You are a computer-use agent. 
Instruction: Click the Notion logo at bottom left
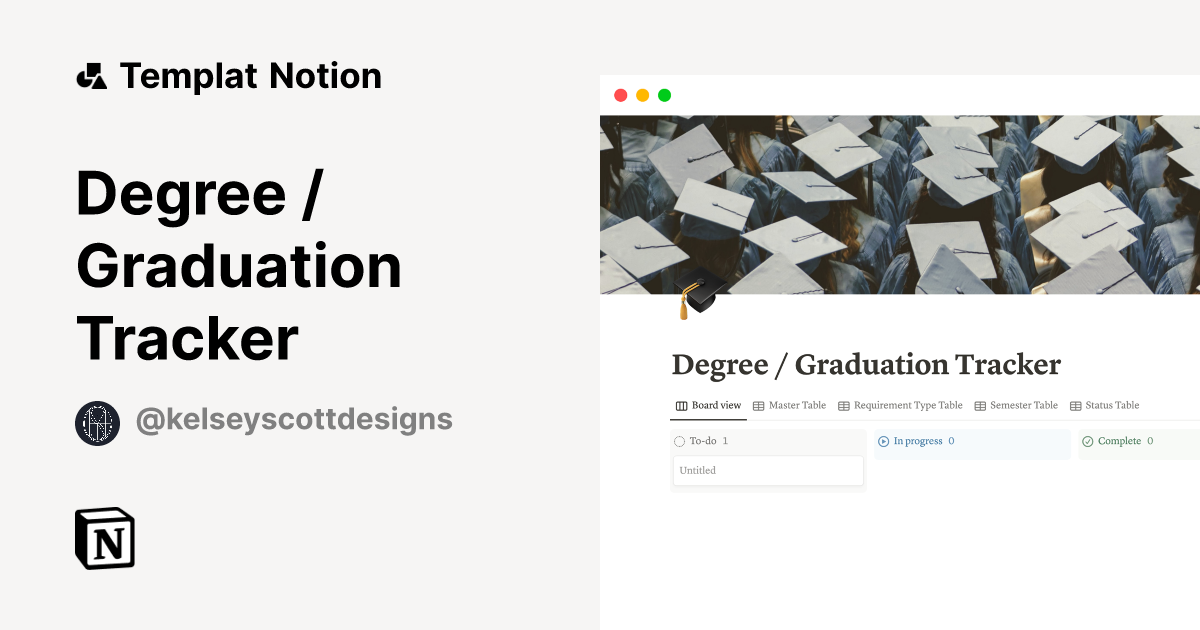point(104,539)
